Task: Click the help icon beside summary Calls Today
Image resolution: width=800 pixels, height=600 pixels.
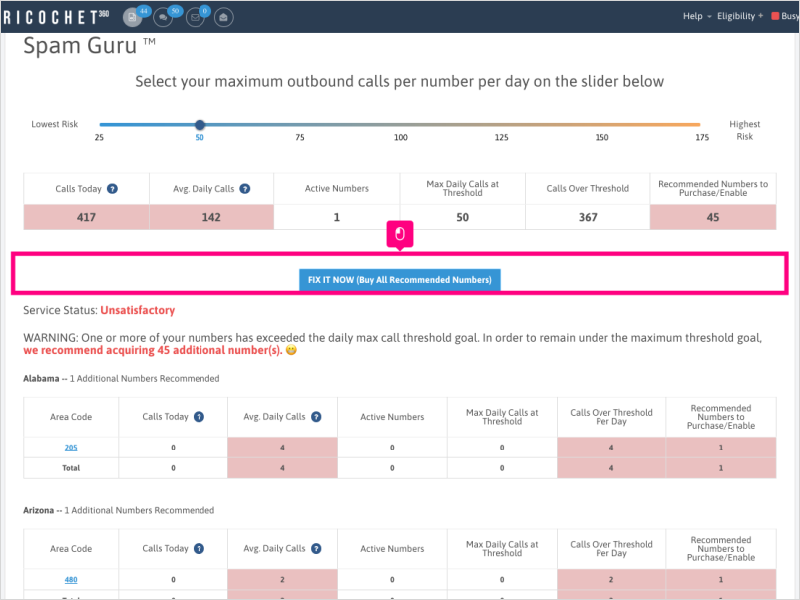Action: pos(112,189)
